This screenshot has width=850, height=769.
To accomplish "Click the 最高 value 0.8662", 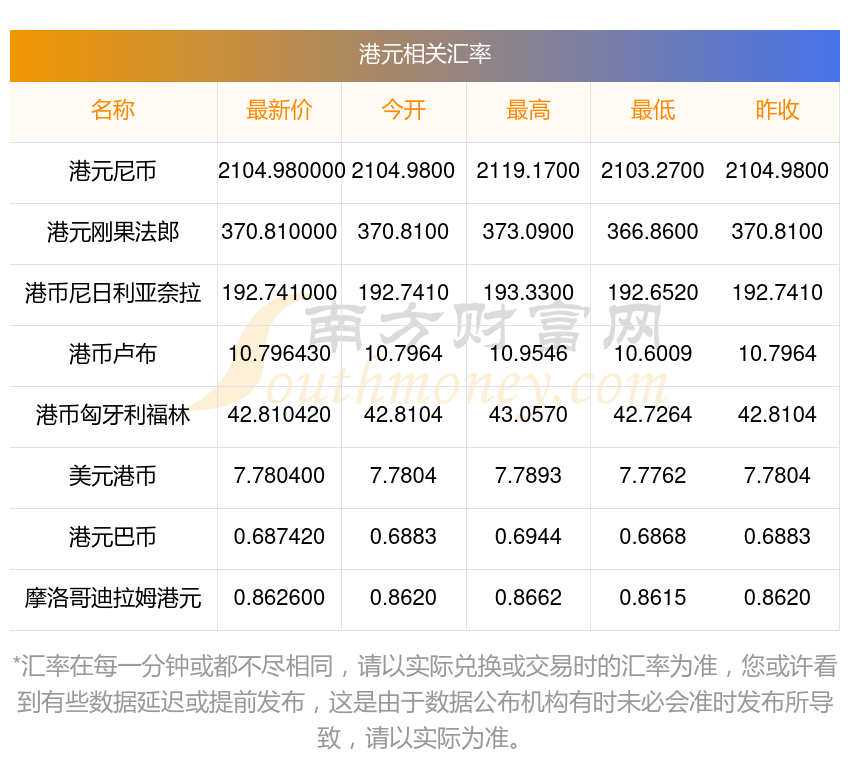I will tap(528, 598).
